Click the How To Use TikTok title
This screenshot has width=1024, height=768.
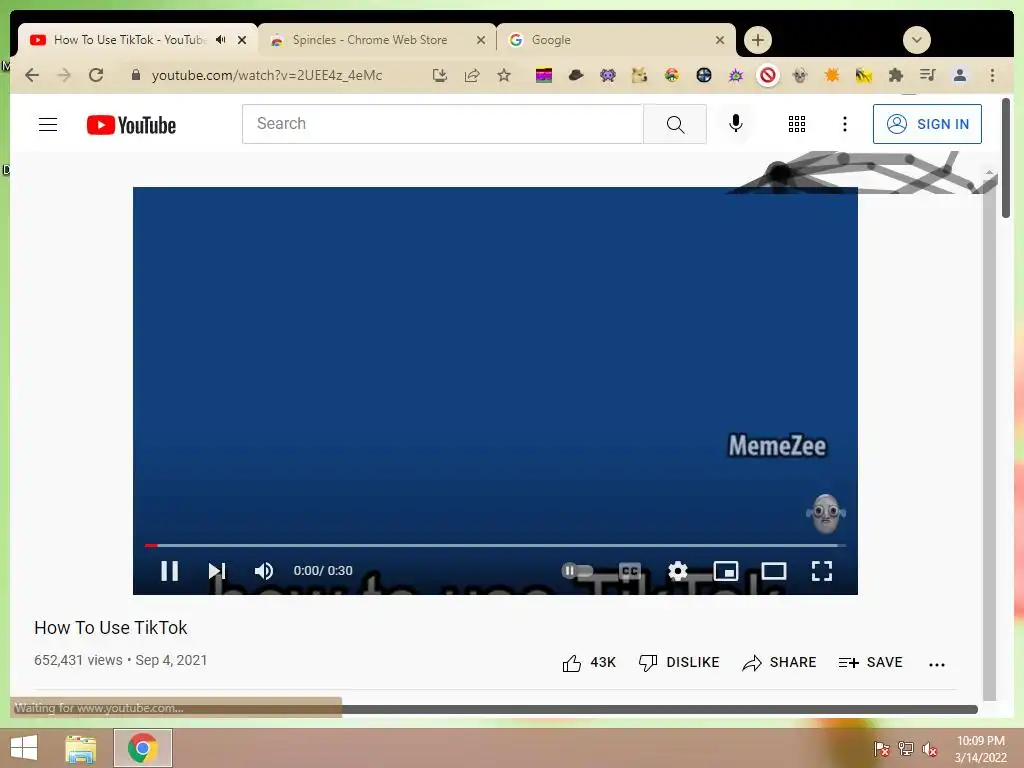pos(110,628)
